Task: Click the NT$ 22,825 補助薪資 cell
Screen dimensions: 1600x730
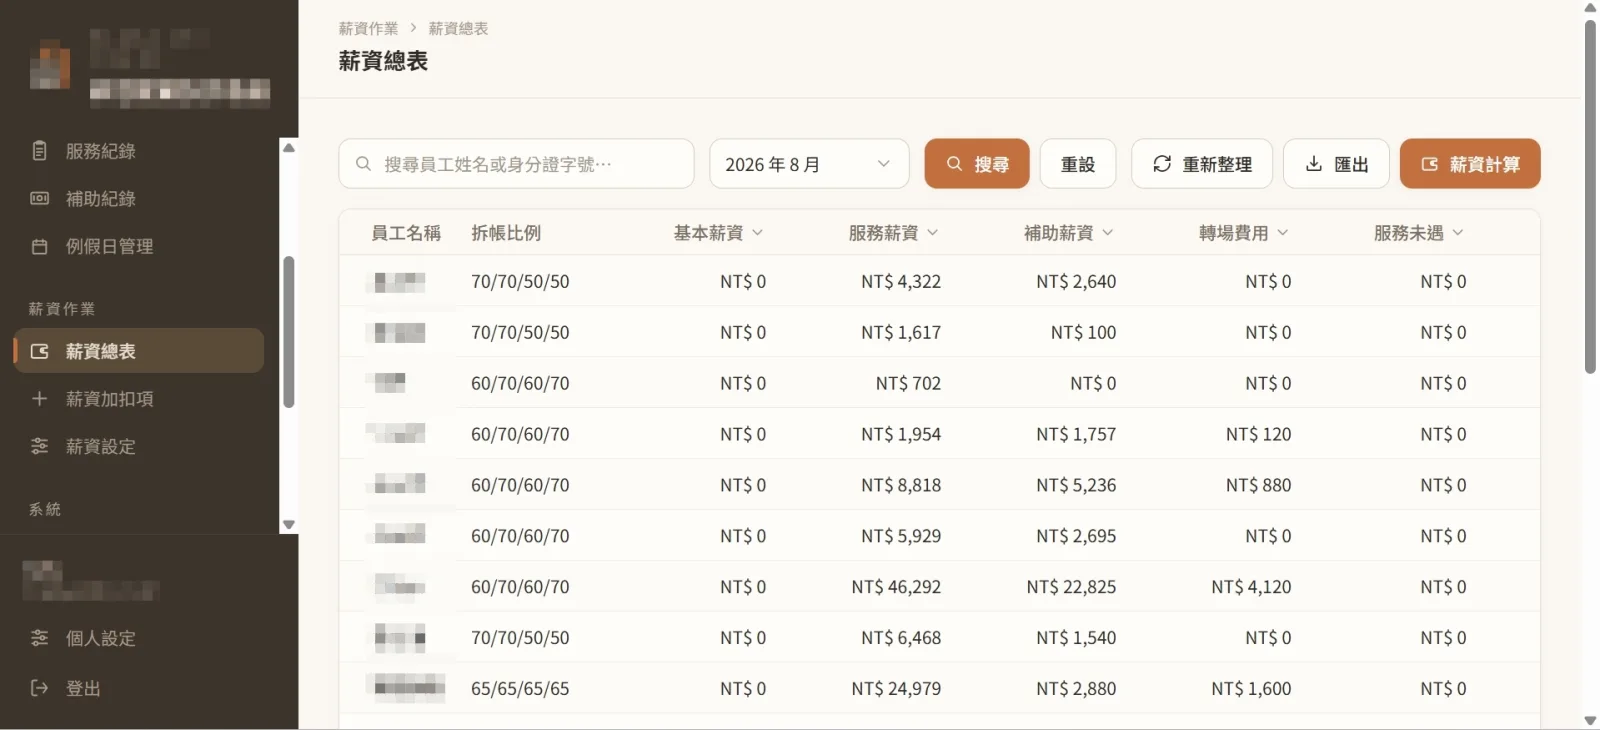Action: tap(1071, 587)
